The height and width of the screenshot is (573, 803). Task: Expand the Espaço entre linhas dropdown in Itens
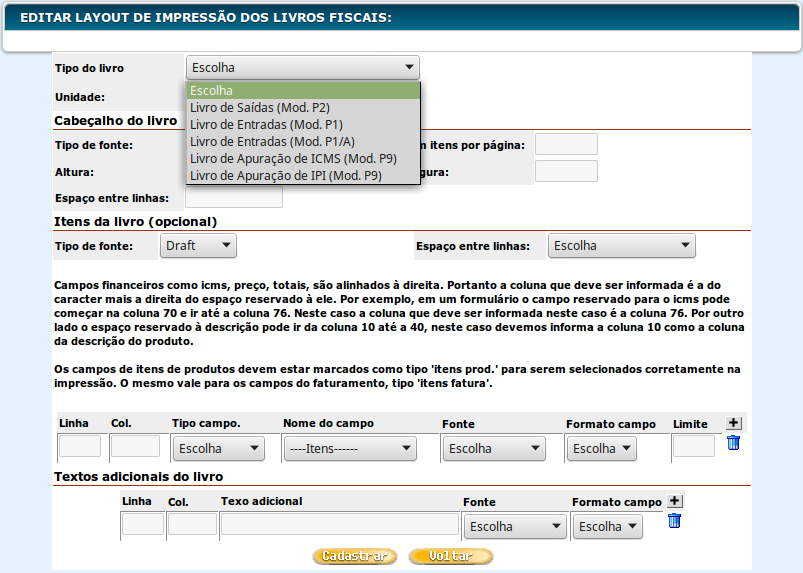621,245
